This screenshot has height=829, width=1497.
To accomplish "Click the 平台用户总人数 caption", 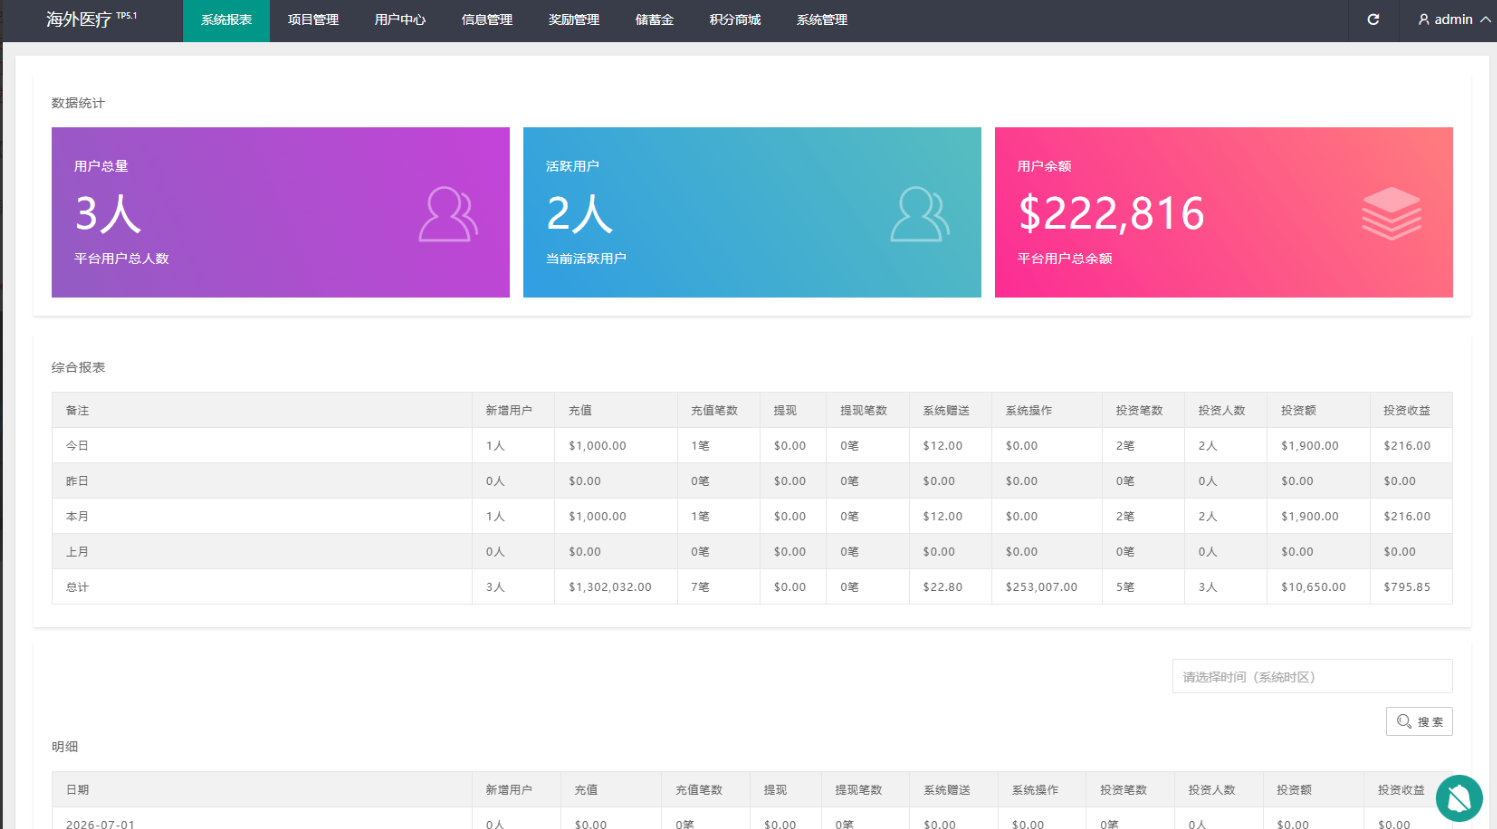I will pyautogui.click(x=121, y=258).
